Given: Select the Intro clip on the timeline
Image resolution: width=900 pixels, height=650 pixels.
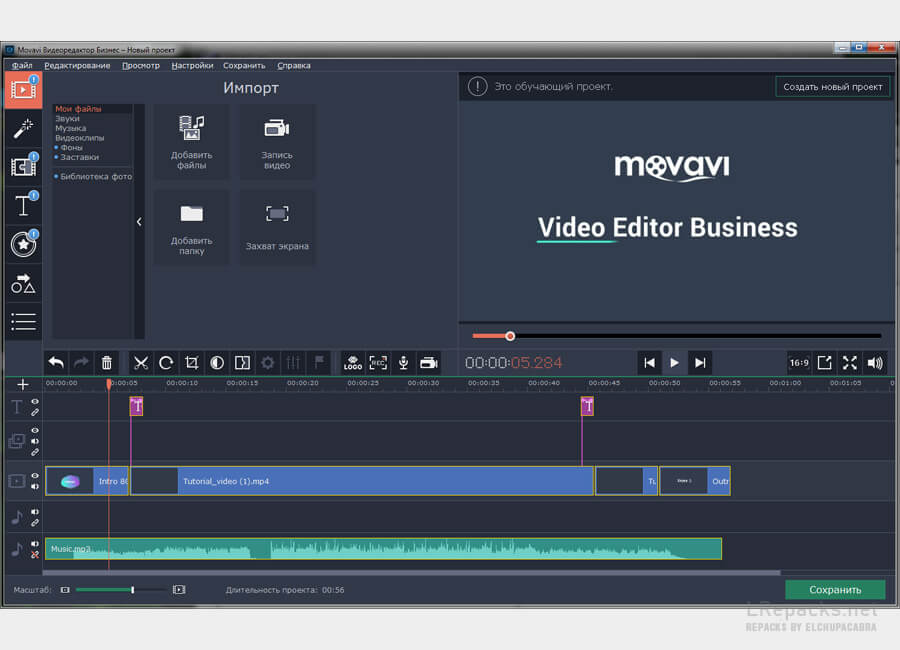Looking at the screenshot, I should click(x=87, y=481).
